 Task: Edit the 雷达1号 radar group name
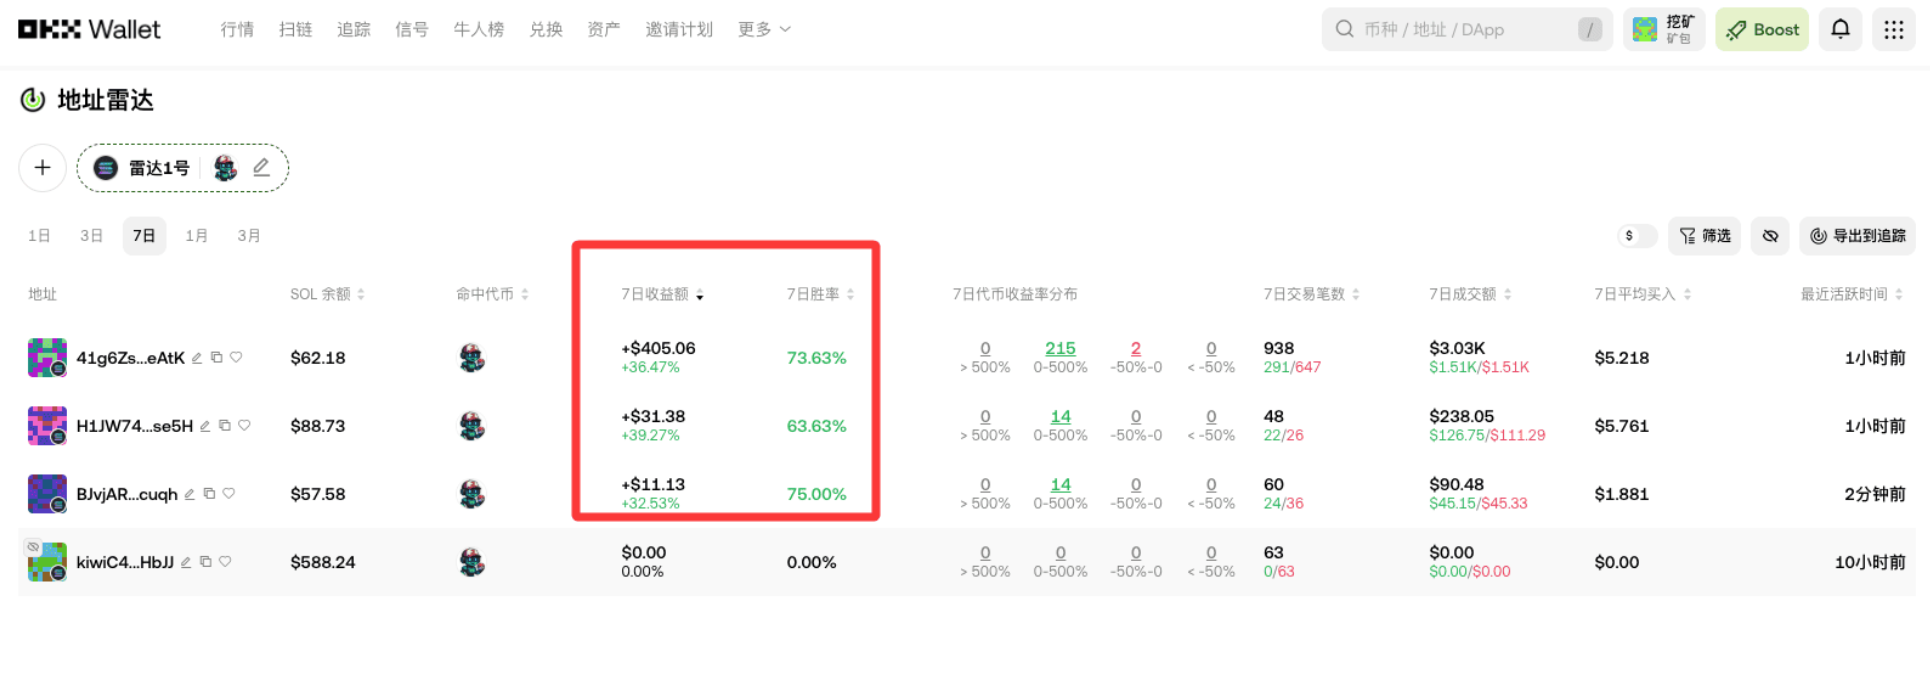[261, 168]
